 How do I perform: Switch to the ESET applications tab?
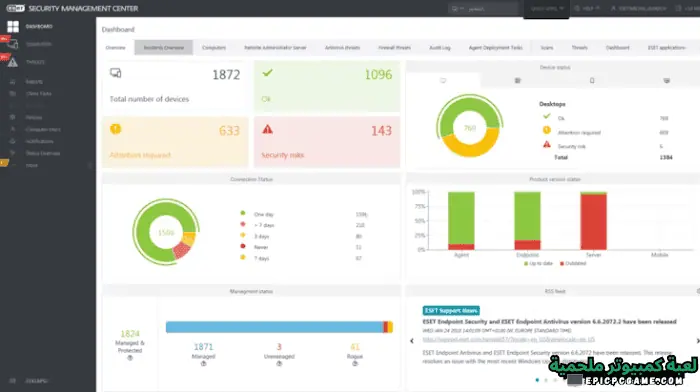(x=667, y=47)
